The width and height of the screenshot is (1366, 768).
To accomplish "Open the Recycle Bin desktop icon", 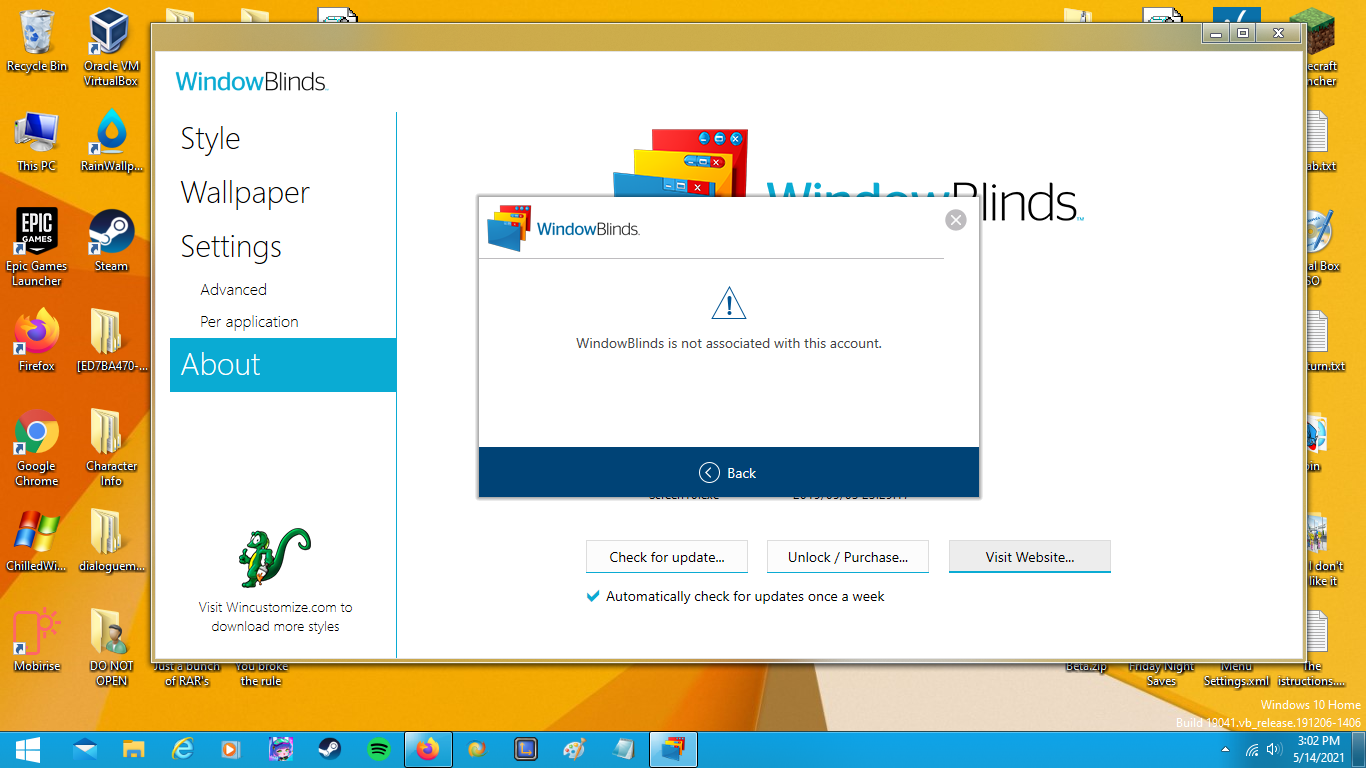I will point(37,42).
